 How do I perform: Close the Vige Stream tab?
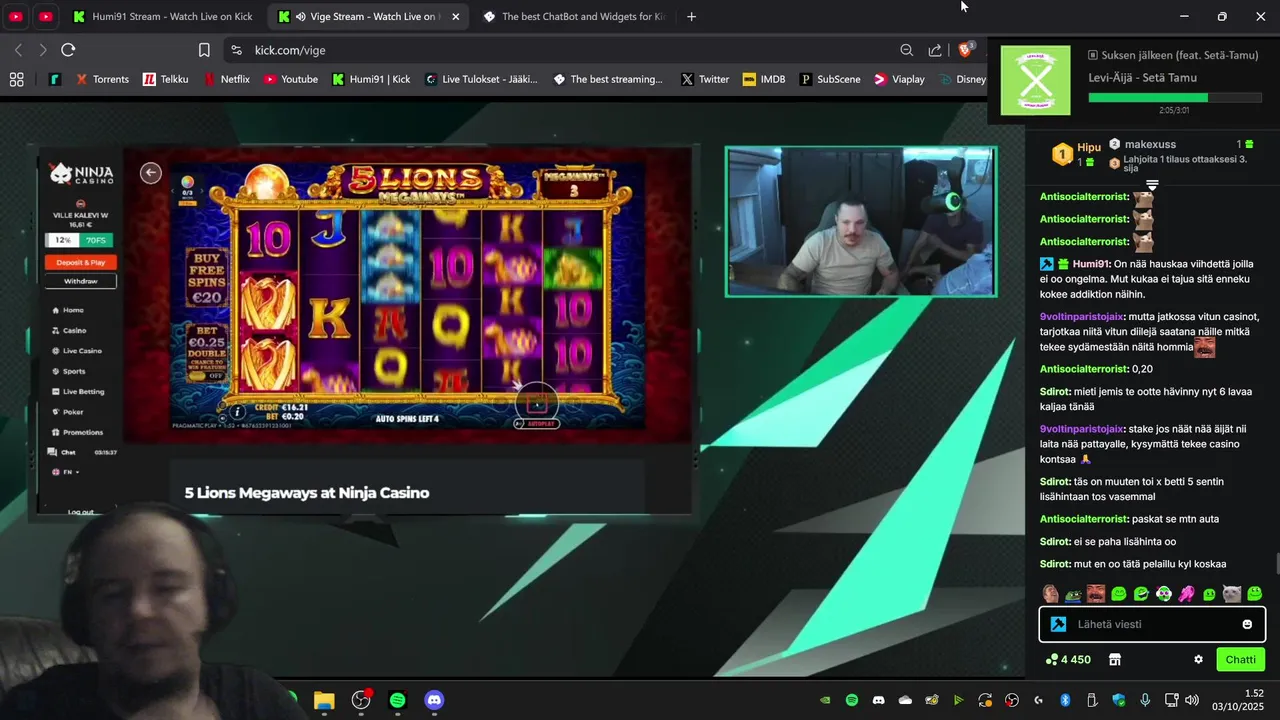(456, 16)
